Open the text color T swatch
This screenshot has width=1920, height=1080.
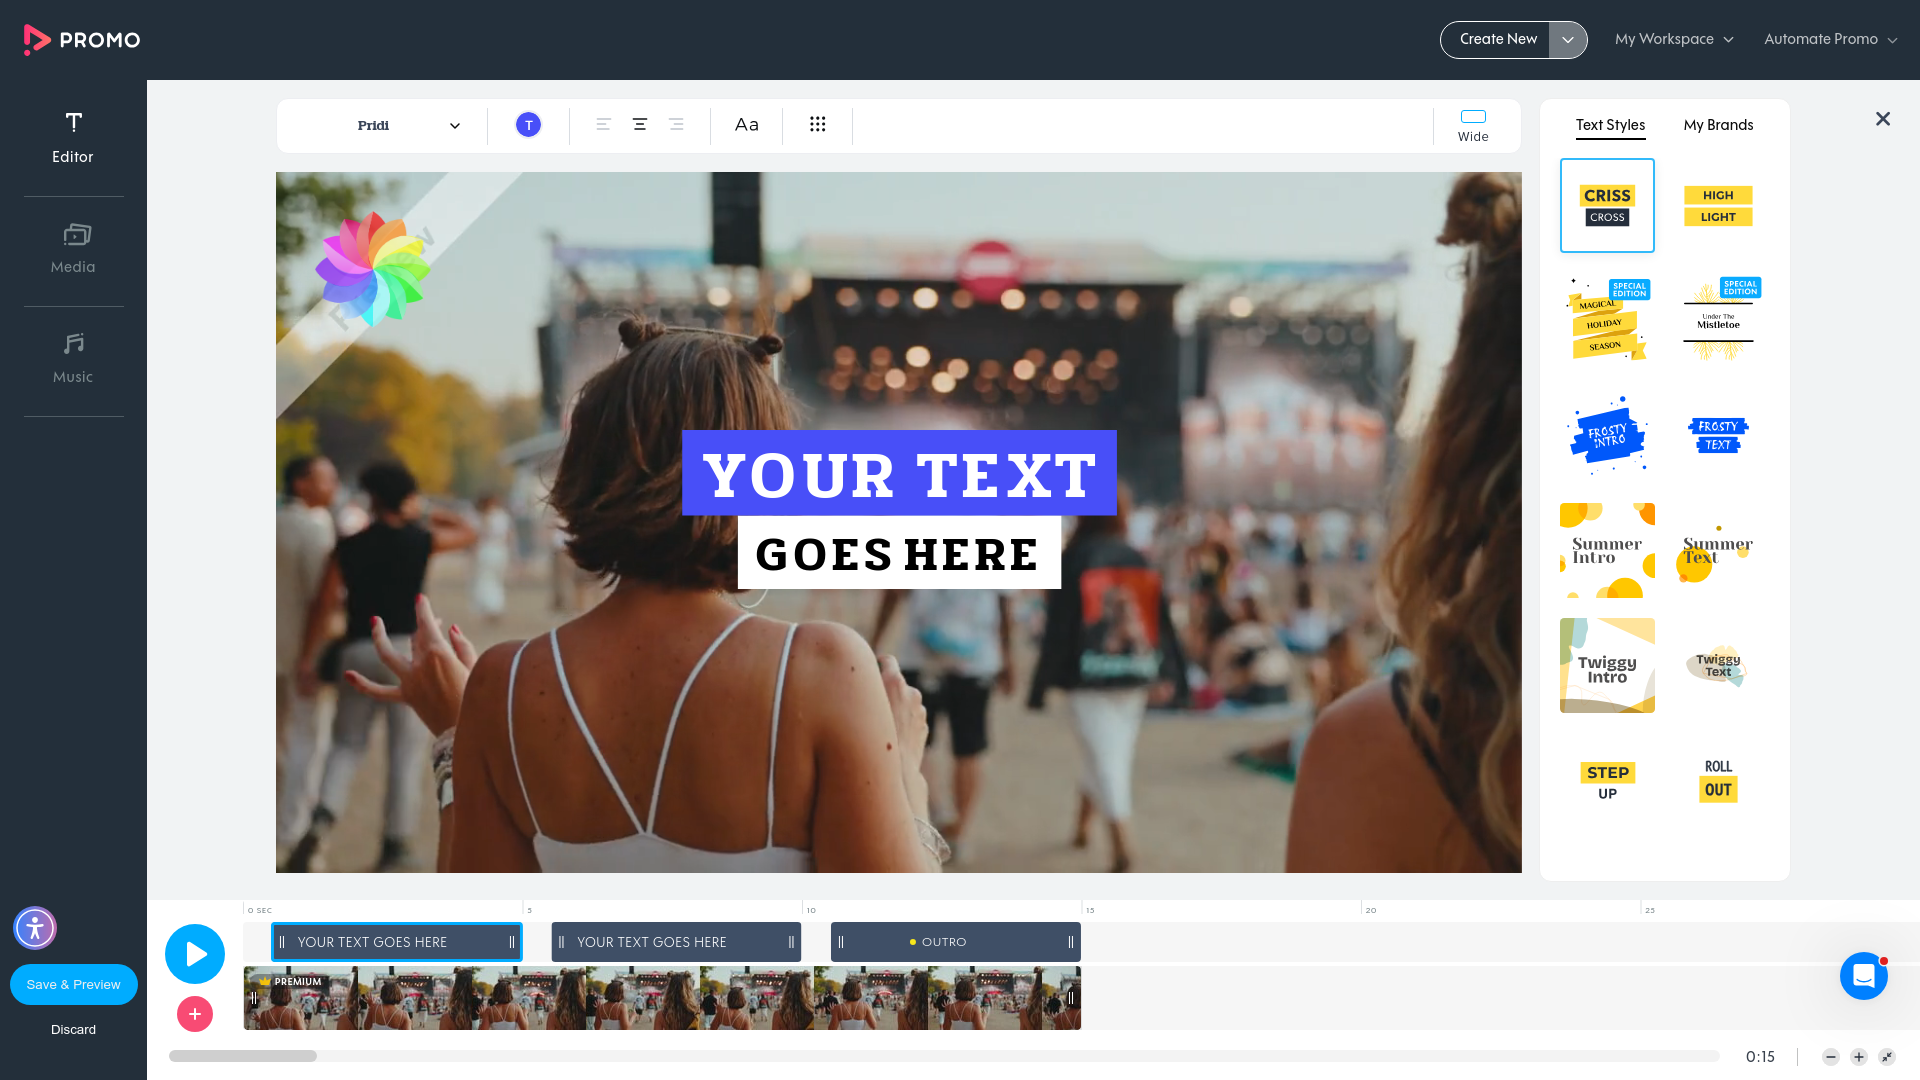click(528, 125)
